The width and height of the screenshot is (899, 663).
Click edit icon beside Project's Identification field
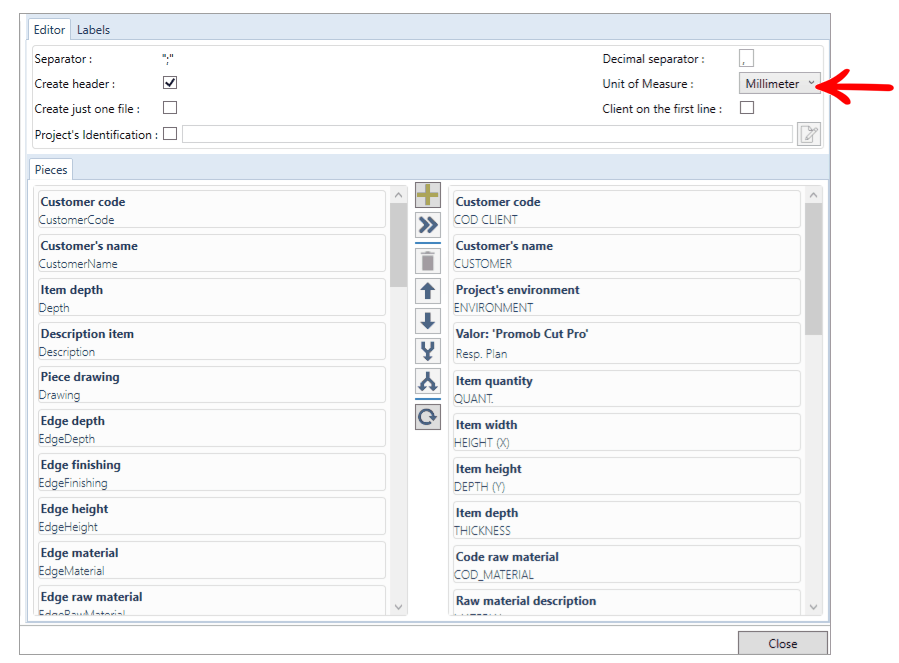pos(809,134)
